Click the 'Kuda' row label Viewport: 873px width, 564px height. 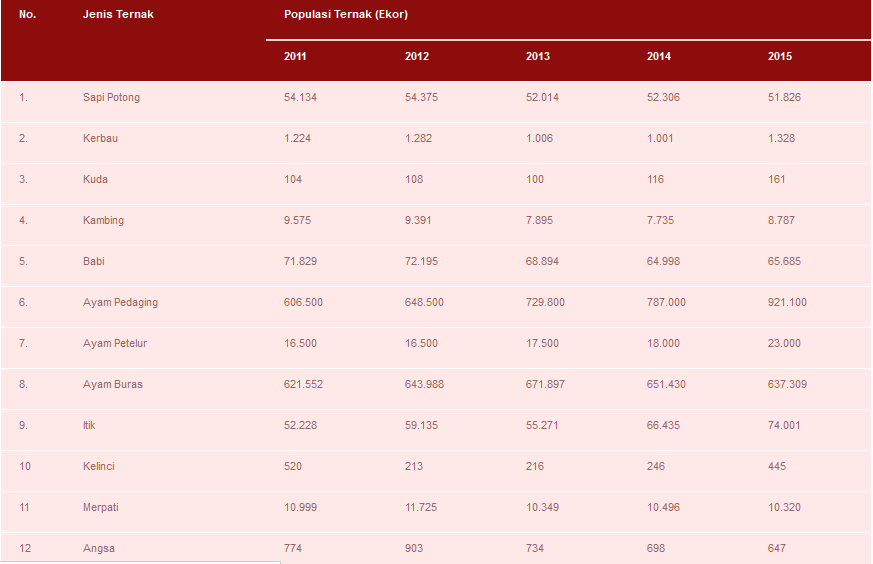[95, 179]
